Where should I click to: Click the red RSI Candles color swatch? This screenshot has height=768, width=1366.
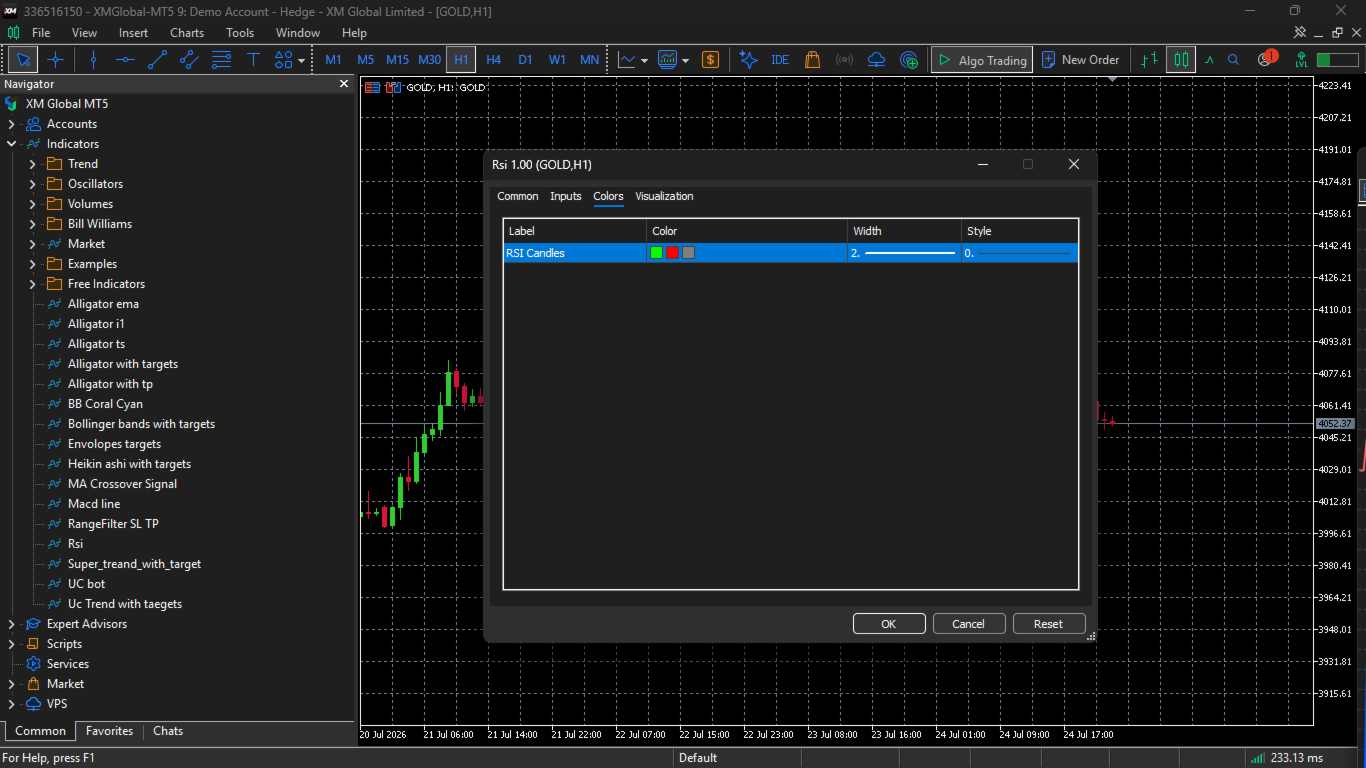click(x=673, y=253)
